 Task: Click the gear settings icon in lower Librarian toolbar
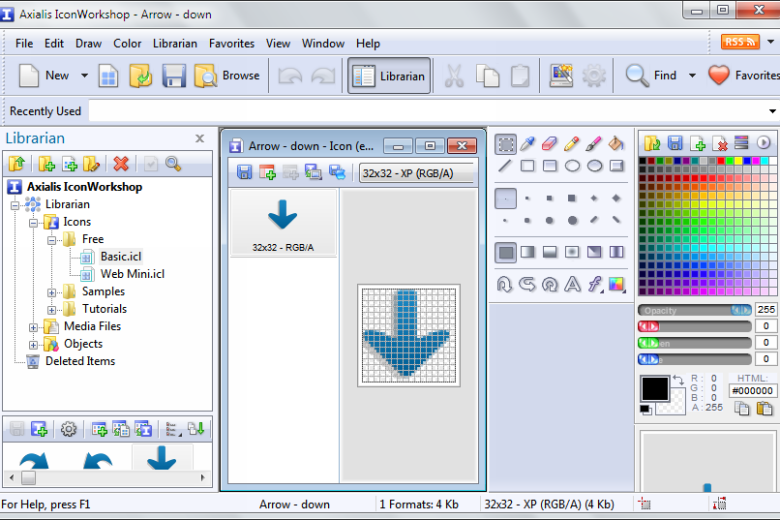[x=69, y=429]
